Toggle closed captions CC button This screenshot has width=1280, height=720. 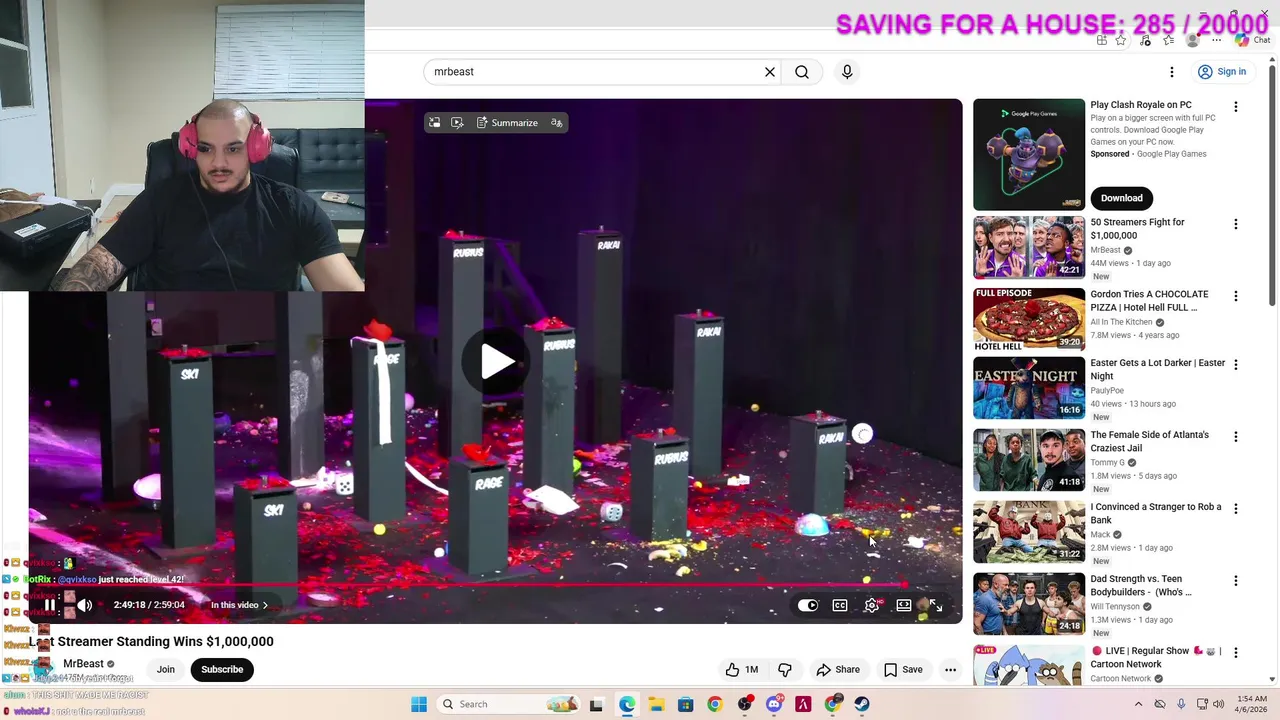pos(840,605)
